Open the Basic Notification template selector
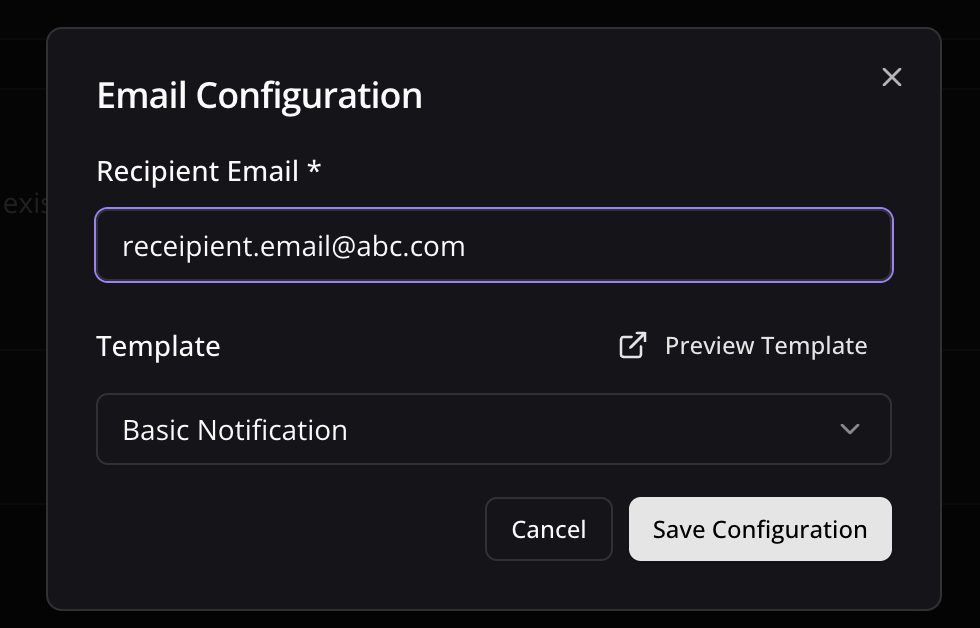Screen dimensions: 980x628 pos(494,429)
